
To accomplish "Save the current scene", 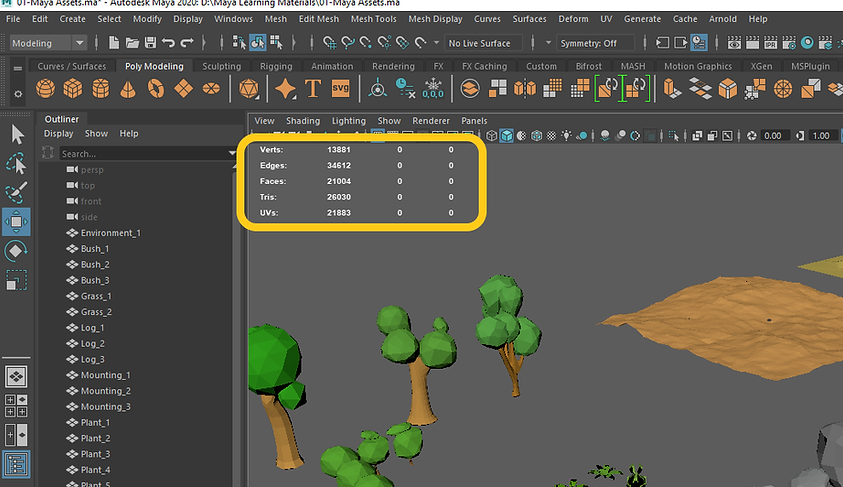I will pos(151,42).
